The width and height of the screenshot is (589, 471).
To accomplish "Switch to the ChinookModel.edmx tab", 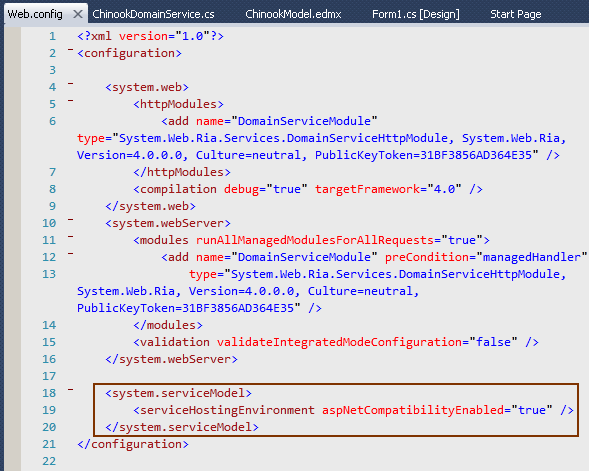I will tap(293, 14).
